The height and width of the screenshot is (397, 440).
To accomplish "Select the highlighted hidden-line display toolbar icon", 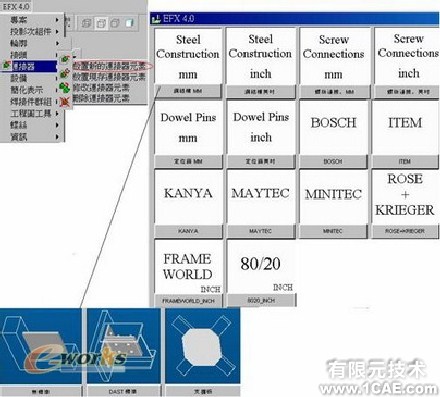I will click(x=101, y=23).
